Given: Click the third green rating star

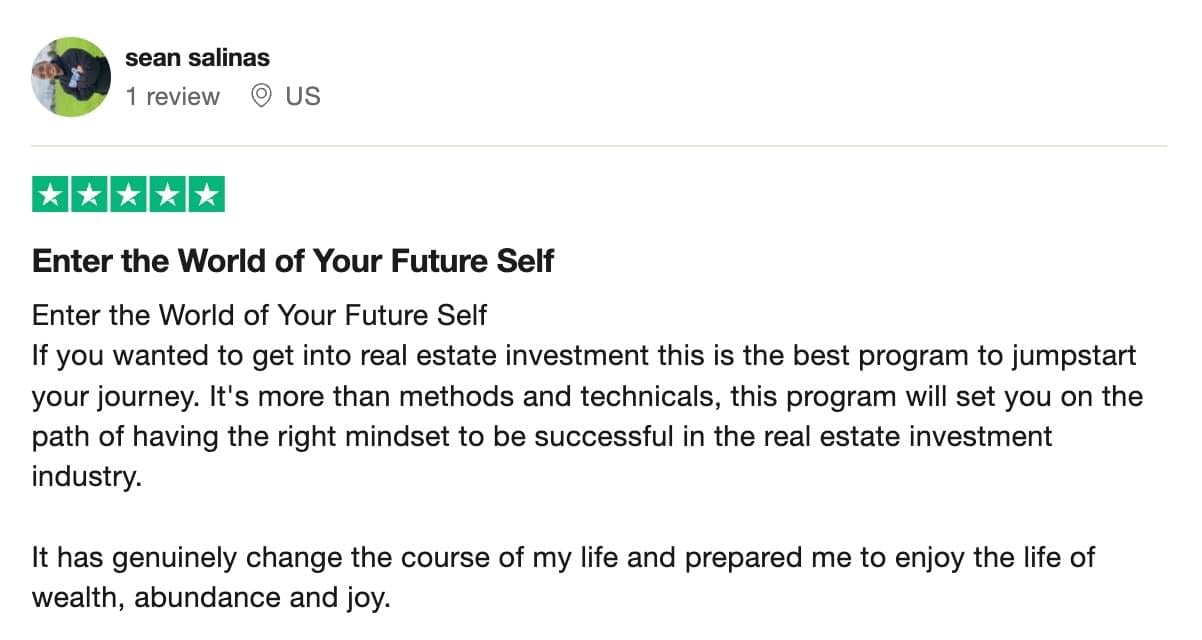Looking at the screenshot, I should (128, 194).
